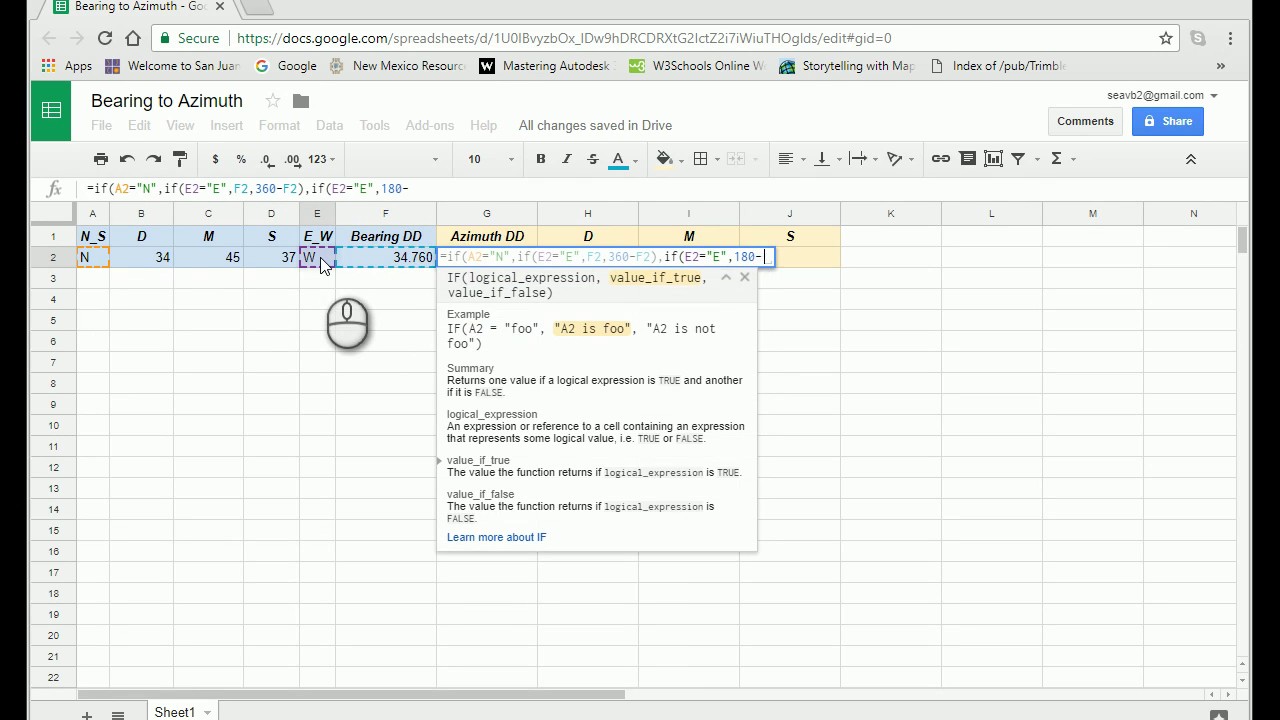Screen dimensions: 1280x720
Task: Click the blue Share button
Action: [1168, 121]
